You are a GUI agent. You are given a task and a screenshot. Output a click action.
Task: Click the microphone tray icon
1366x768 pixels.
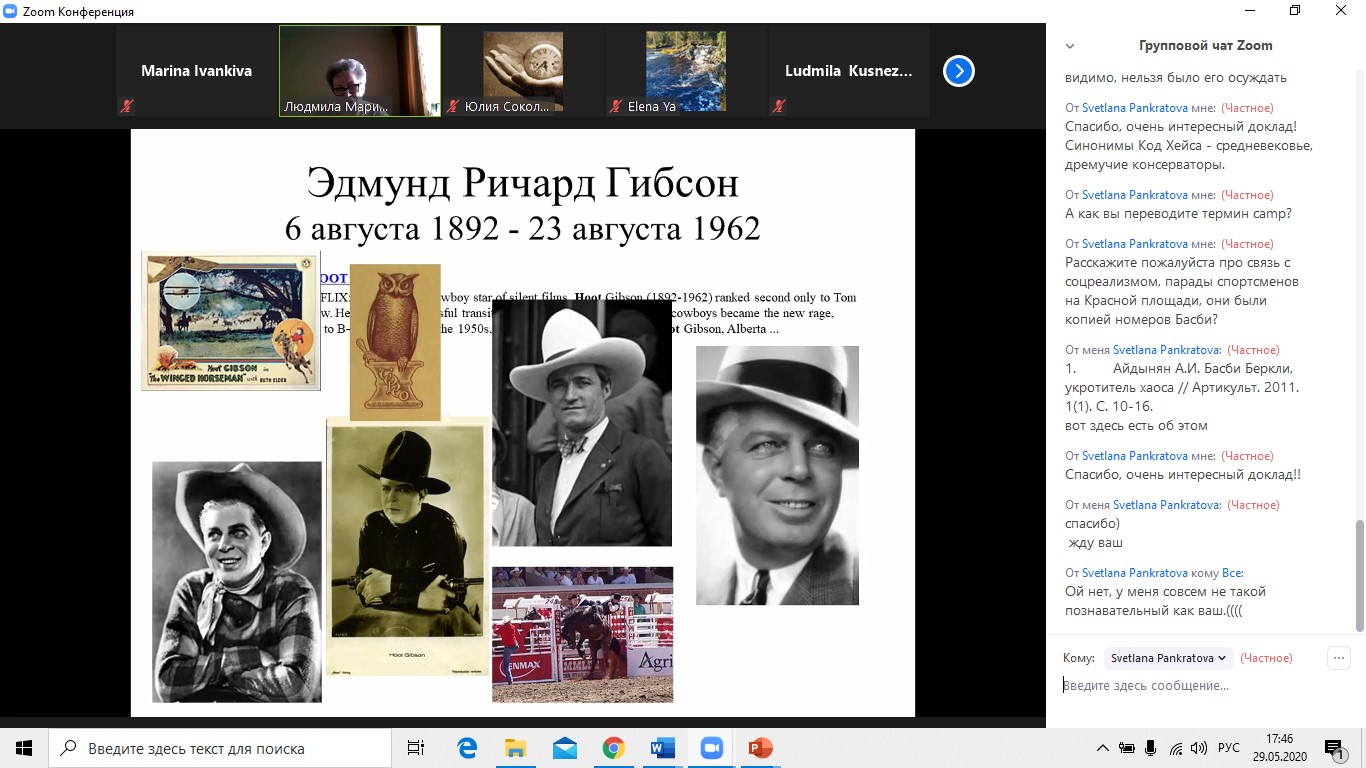click(x=1151, y=748)
